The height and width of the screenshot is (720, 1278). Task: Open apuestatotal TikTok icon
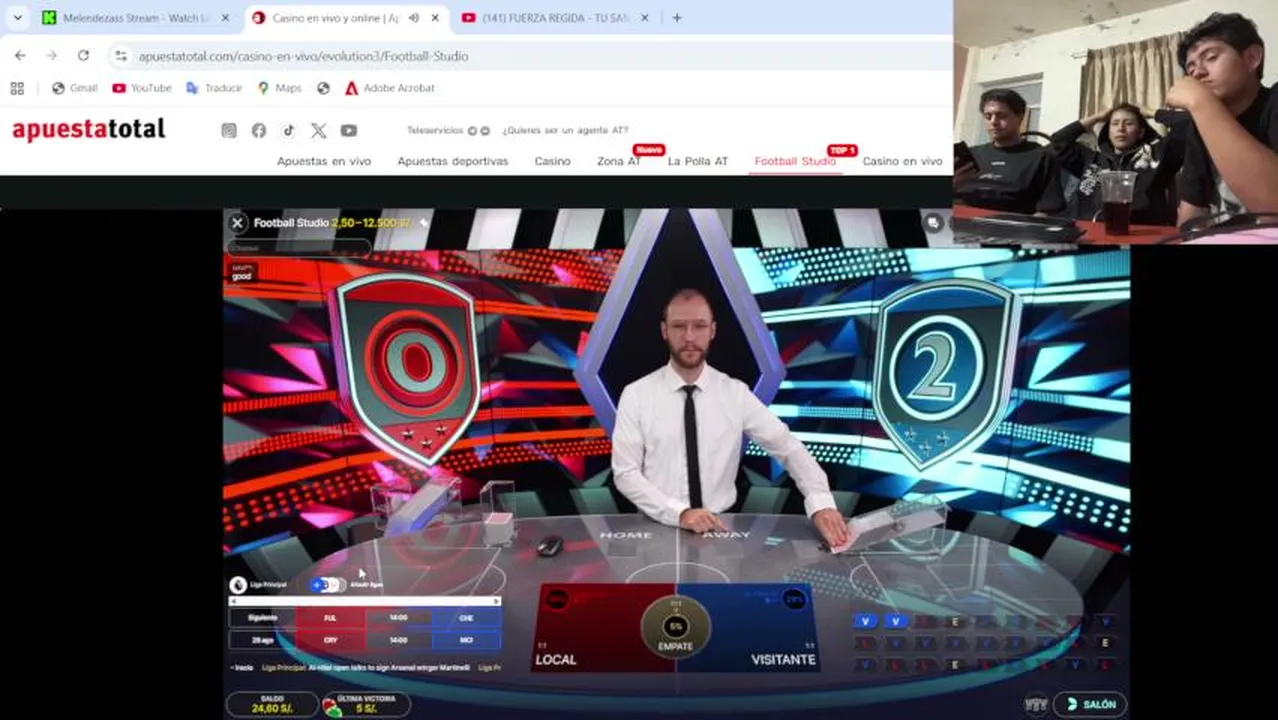[288, 130]
